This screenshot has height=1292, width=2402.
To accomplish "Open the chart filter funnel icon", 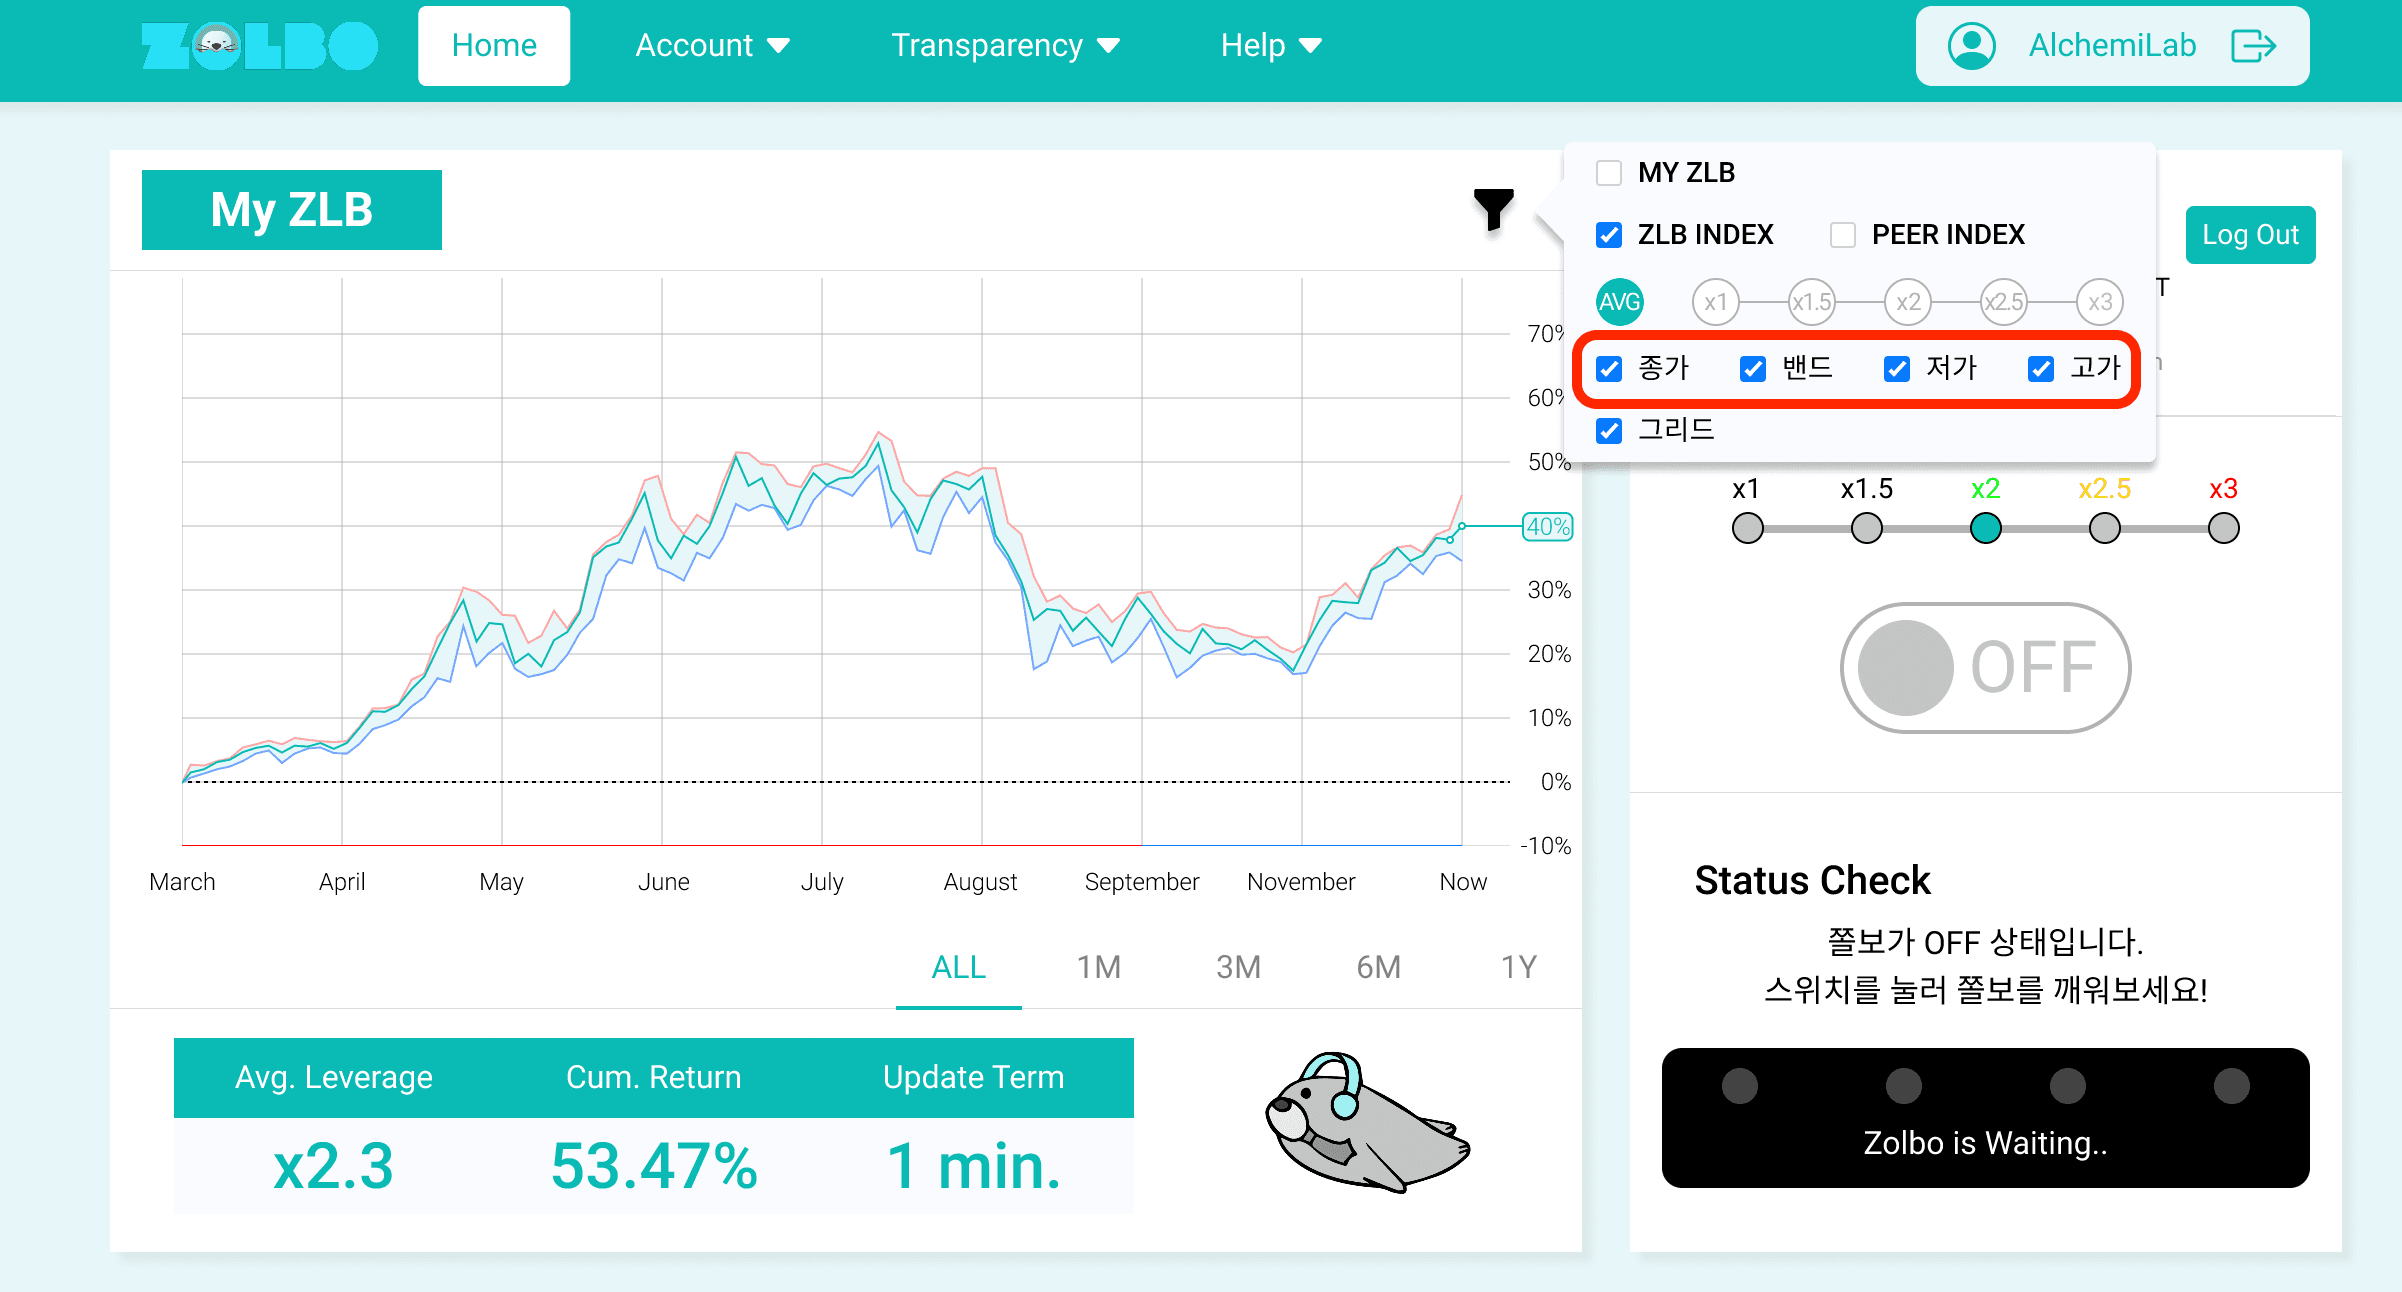I will (x=1493, y=209).
